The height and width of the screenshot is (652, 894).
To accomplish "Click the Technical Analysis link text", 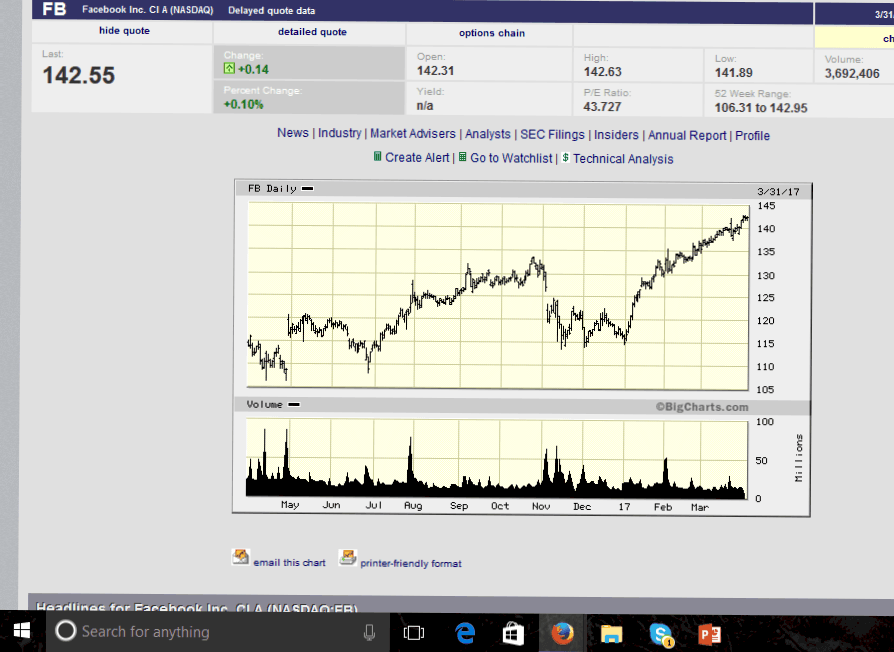I will point(623,159).
